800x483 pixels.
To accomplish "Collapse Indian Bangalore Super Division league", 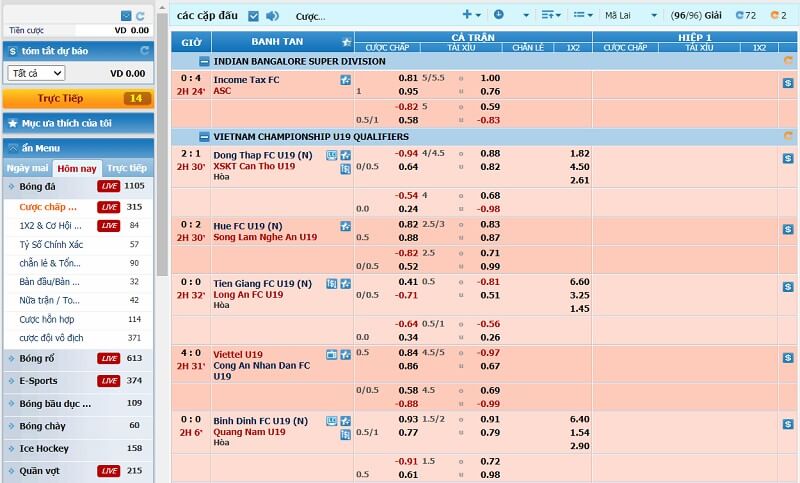I will (x=204, y=62).
